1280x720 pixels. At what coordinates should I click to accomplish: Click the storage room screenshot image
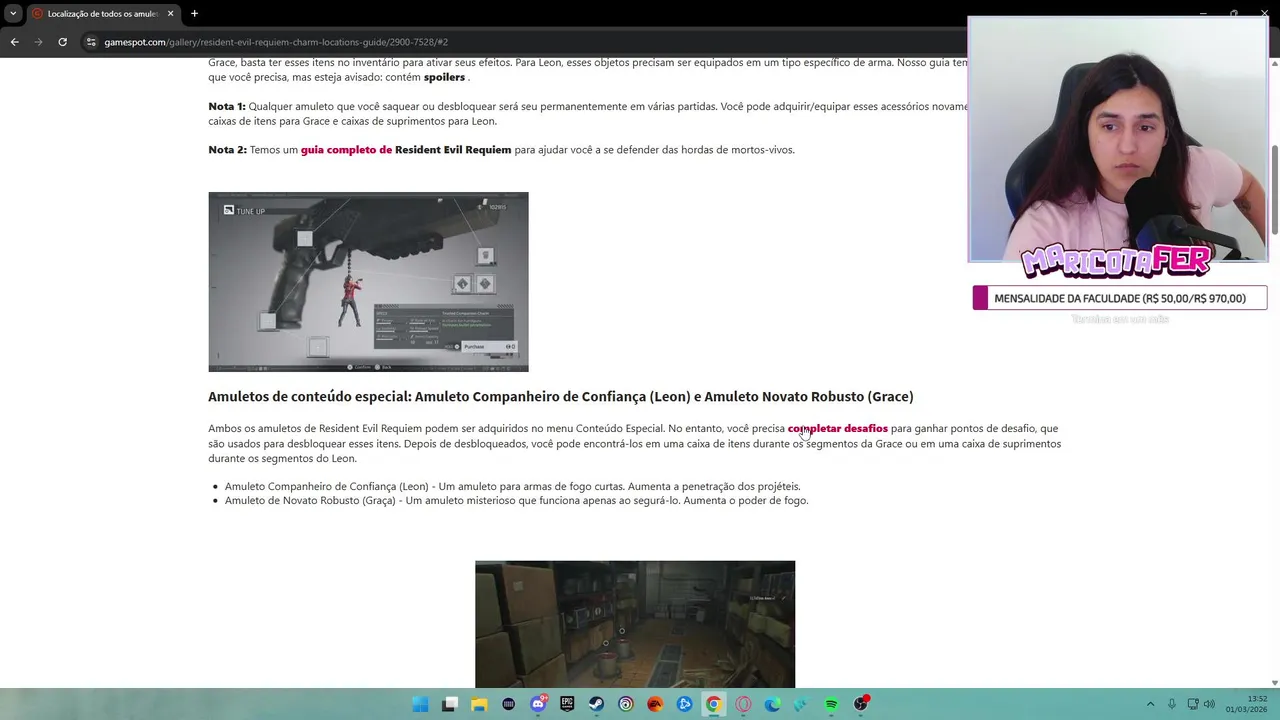(635, 624)
